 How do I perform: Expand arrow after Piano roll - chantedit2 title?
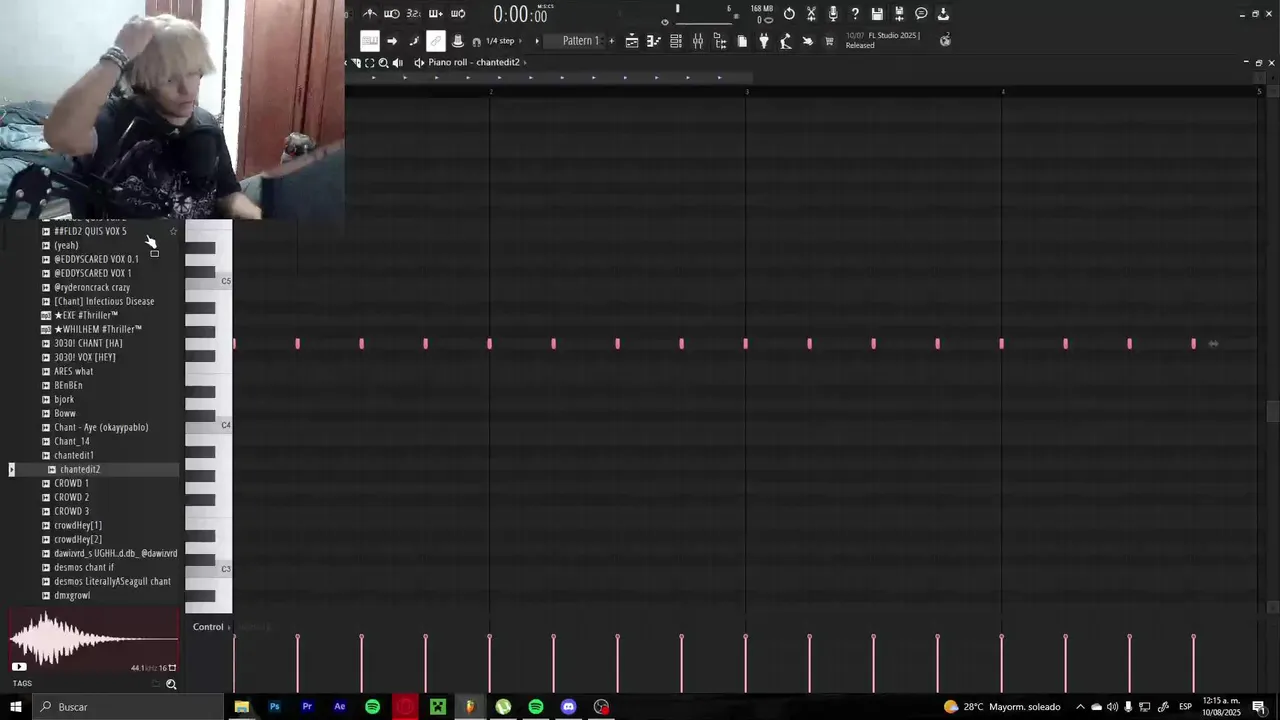(525, 62)
